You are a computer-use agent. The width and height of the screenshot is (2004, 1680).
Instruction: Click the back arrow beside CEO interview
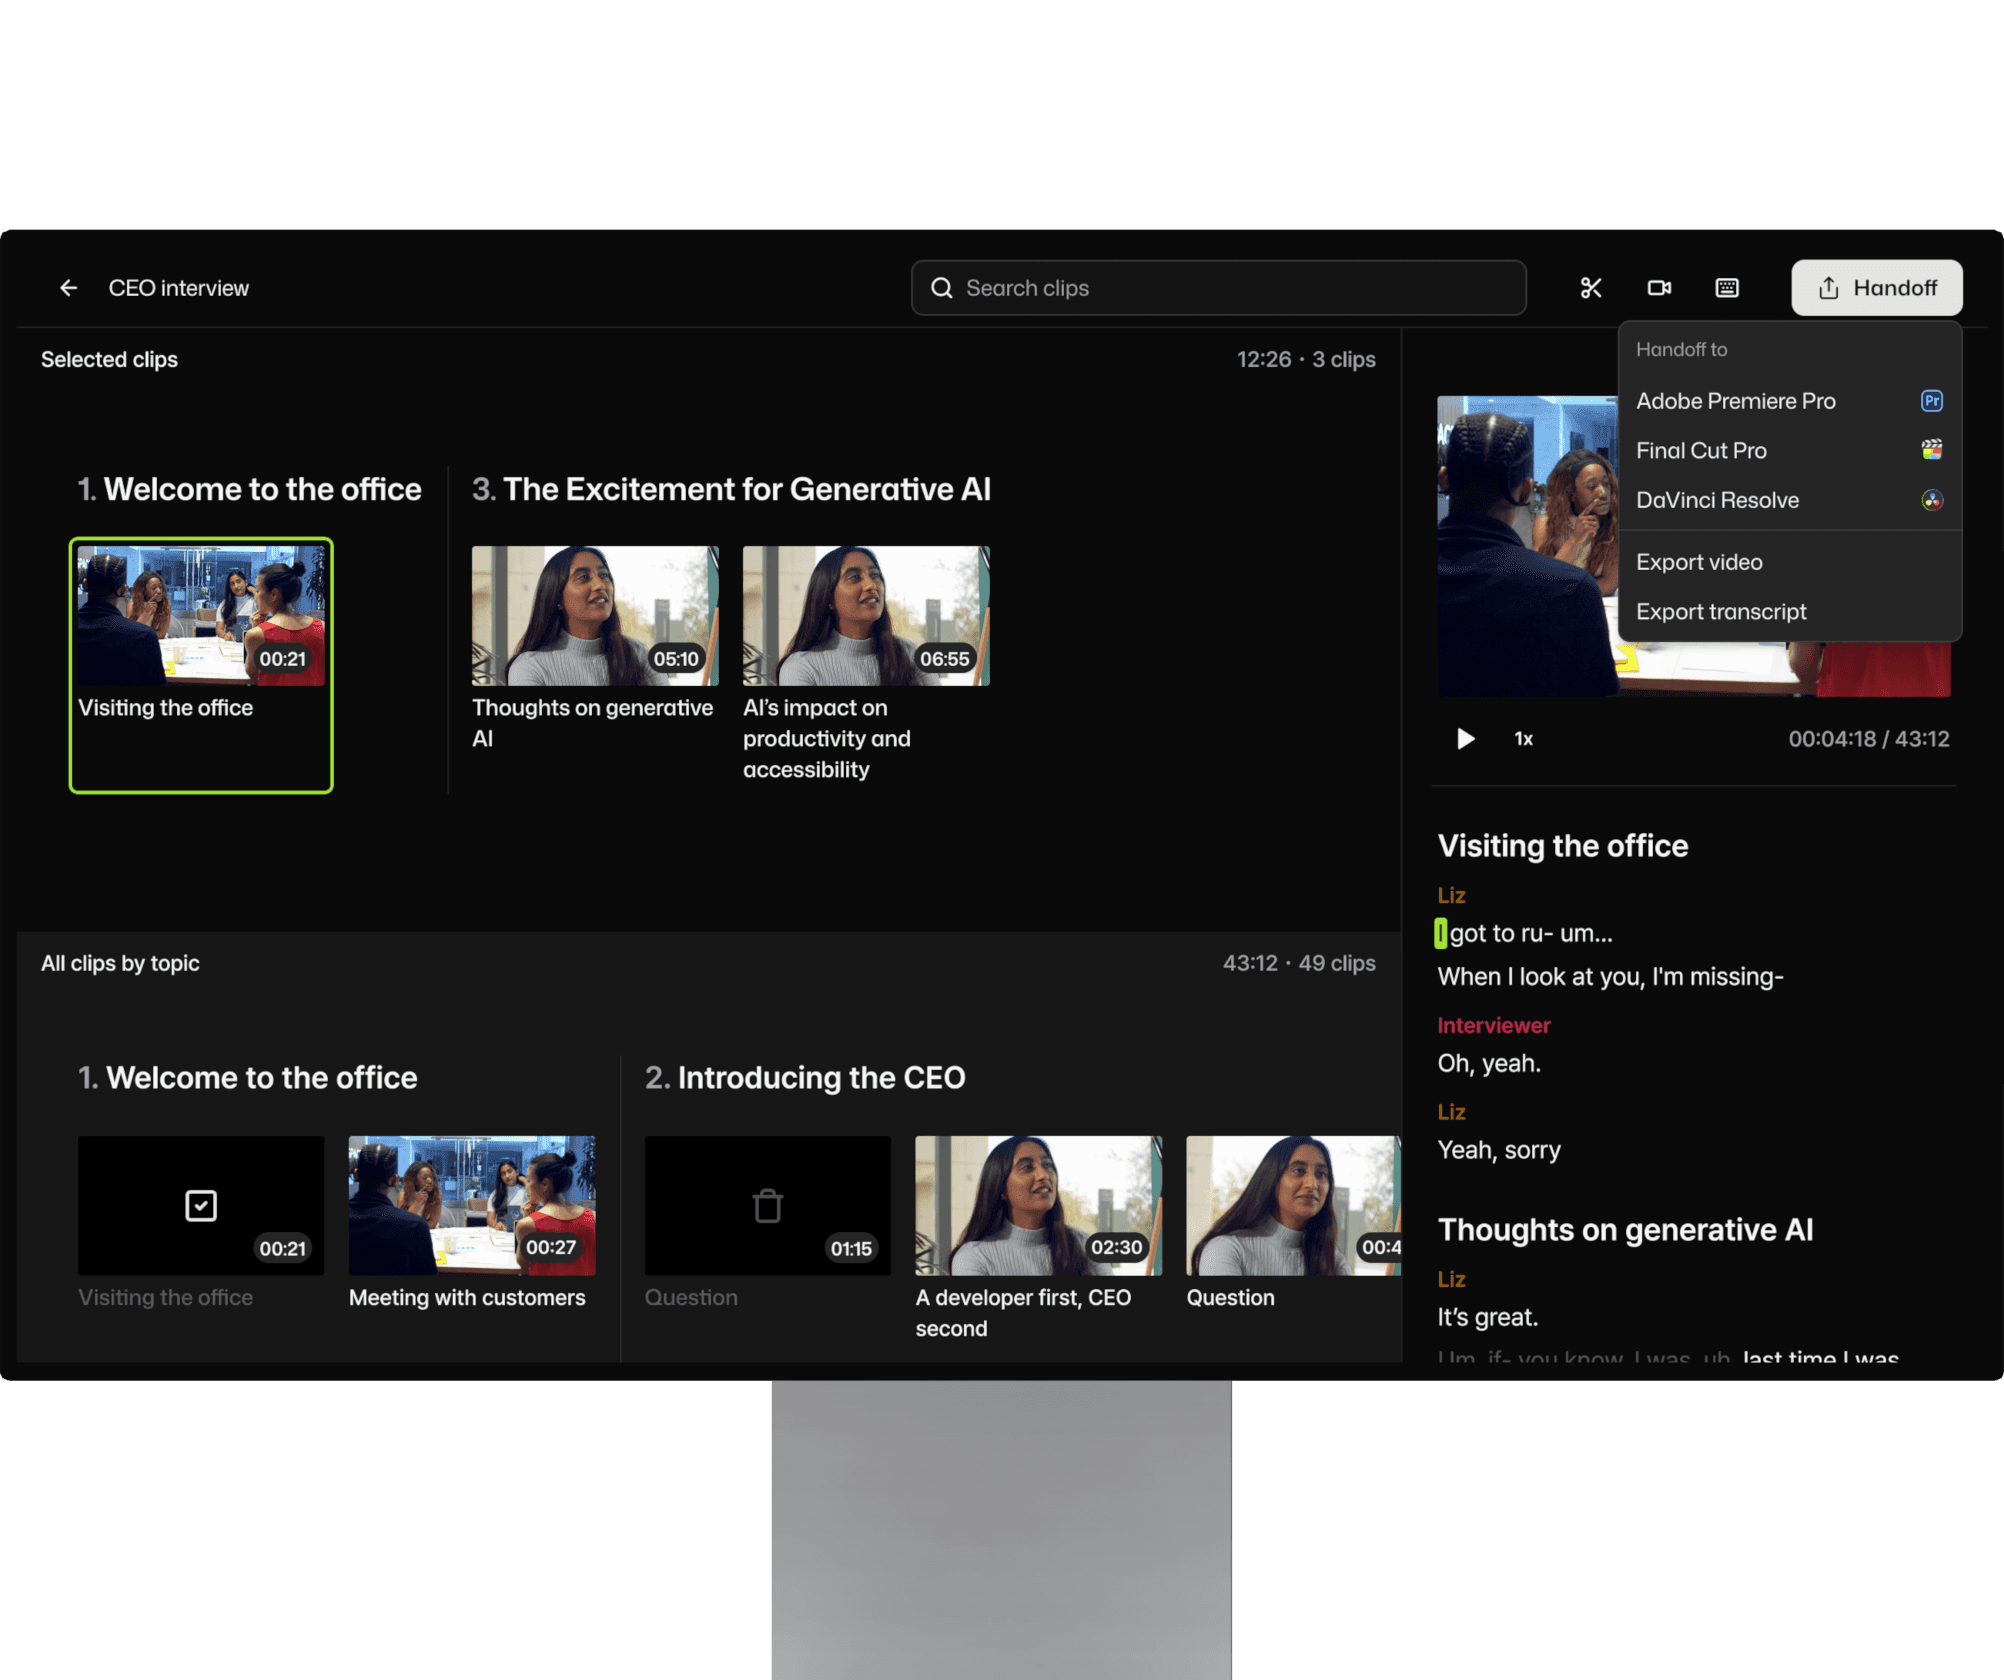click(x=68, y=288)
